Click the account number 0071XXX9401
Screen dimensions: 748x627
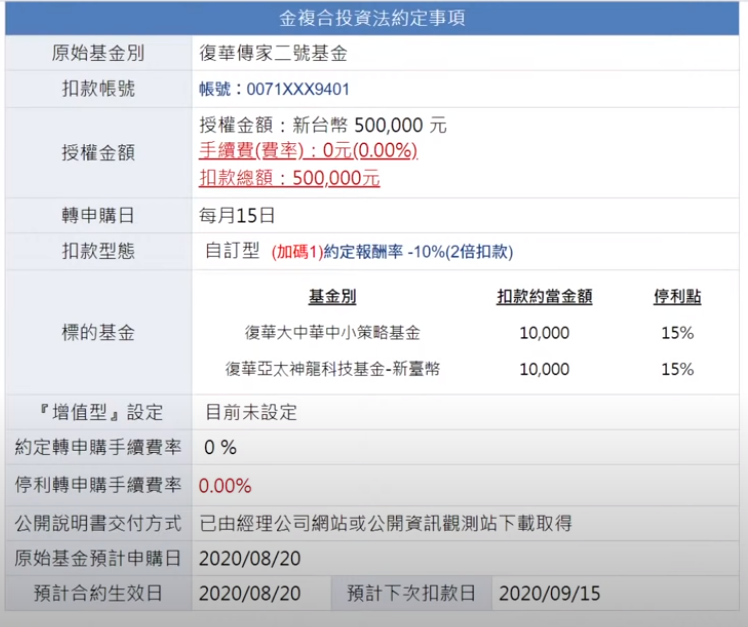(x=298, y=89)
